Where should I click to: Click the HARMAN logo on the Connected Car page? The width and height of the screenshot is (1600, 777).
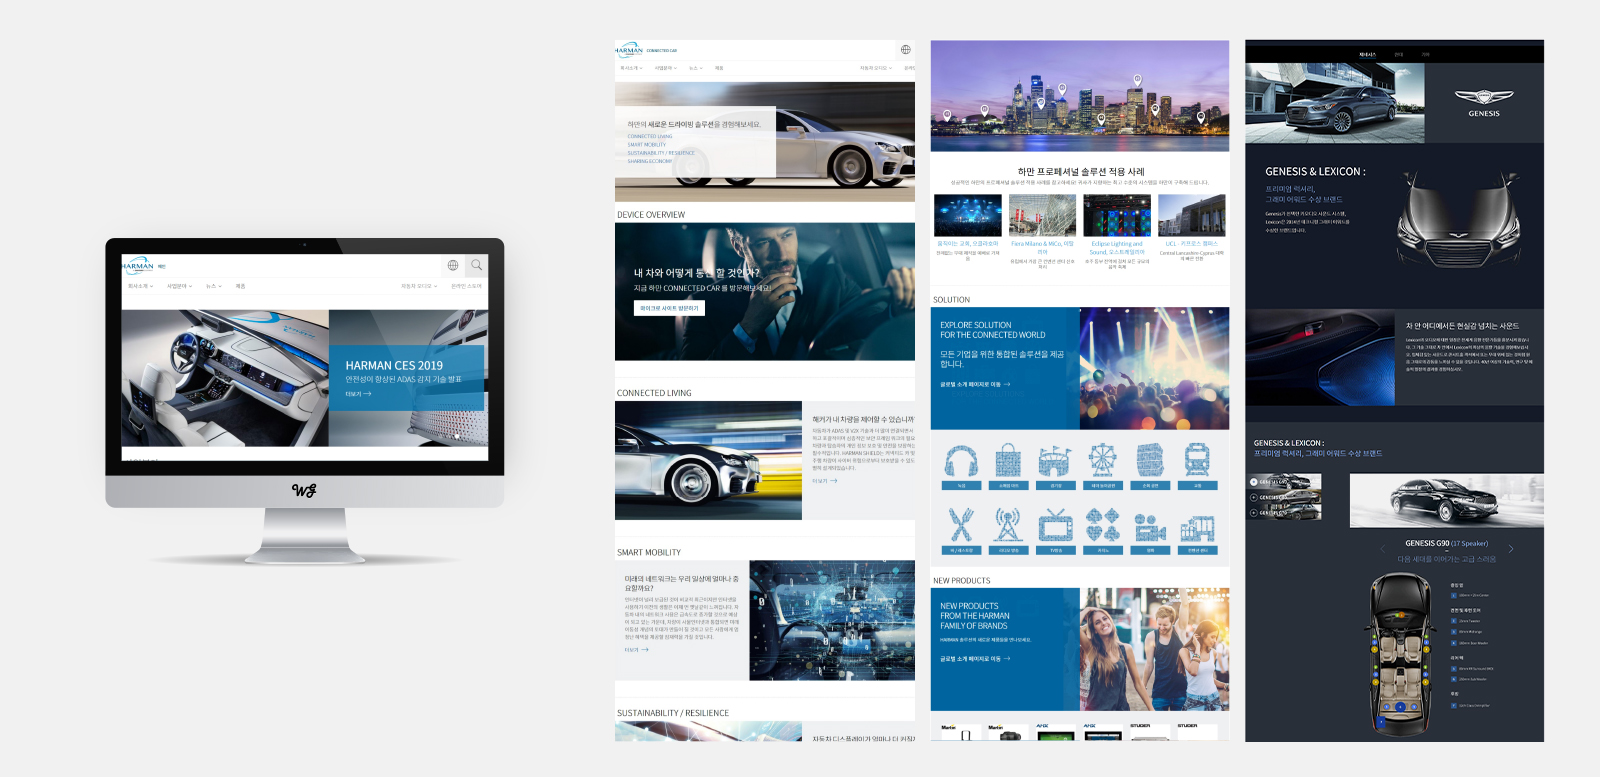click(x=629, y=50)
